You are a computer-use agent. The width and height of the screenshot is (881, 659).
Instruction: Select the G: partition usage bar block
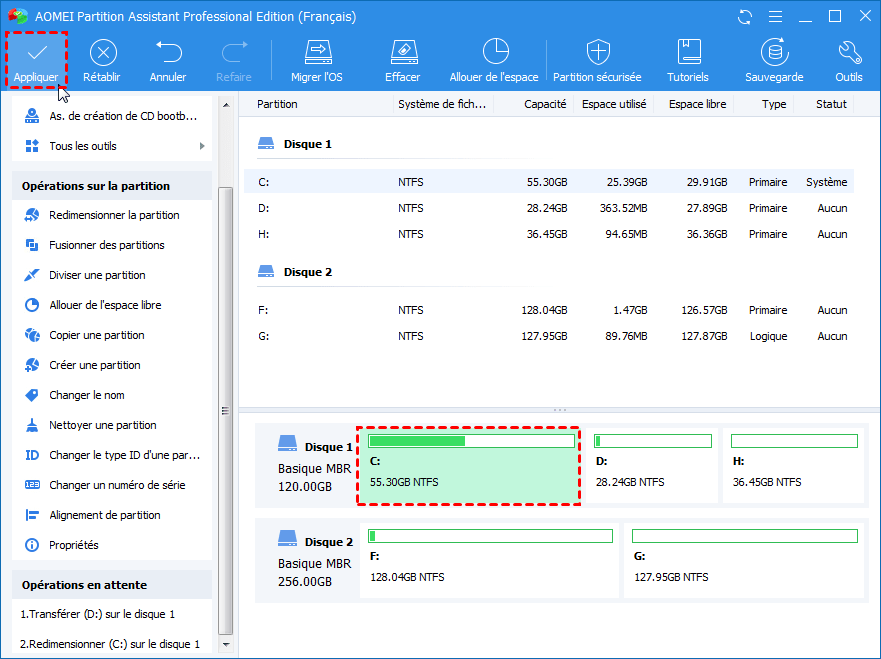click(744, 560)
